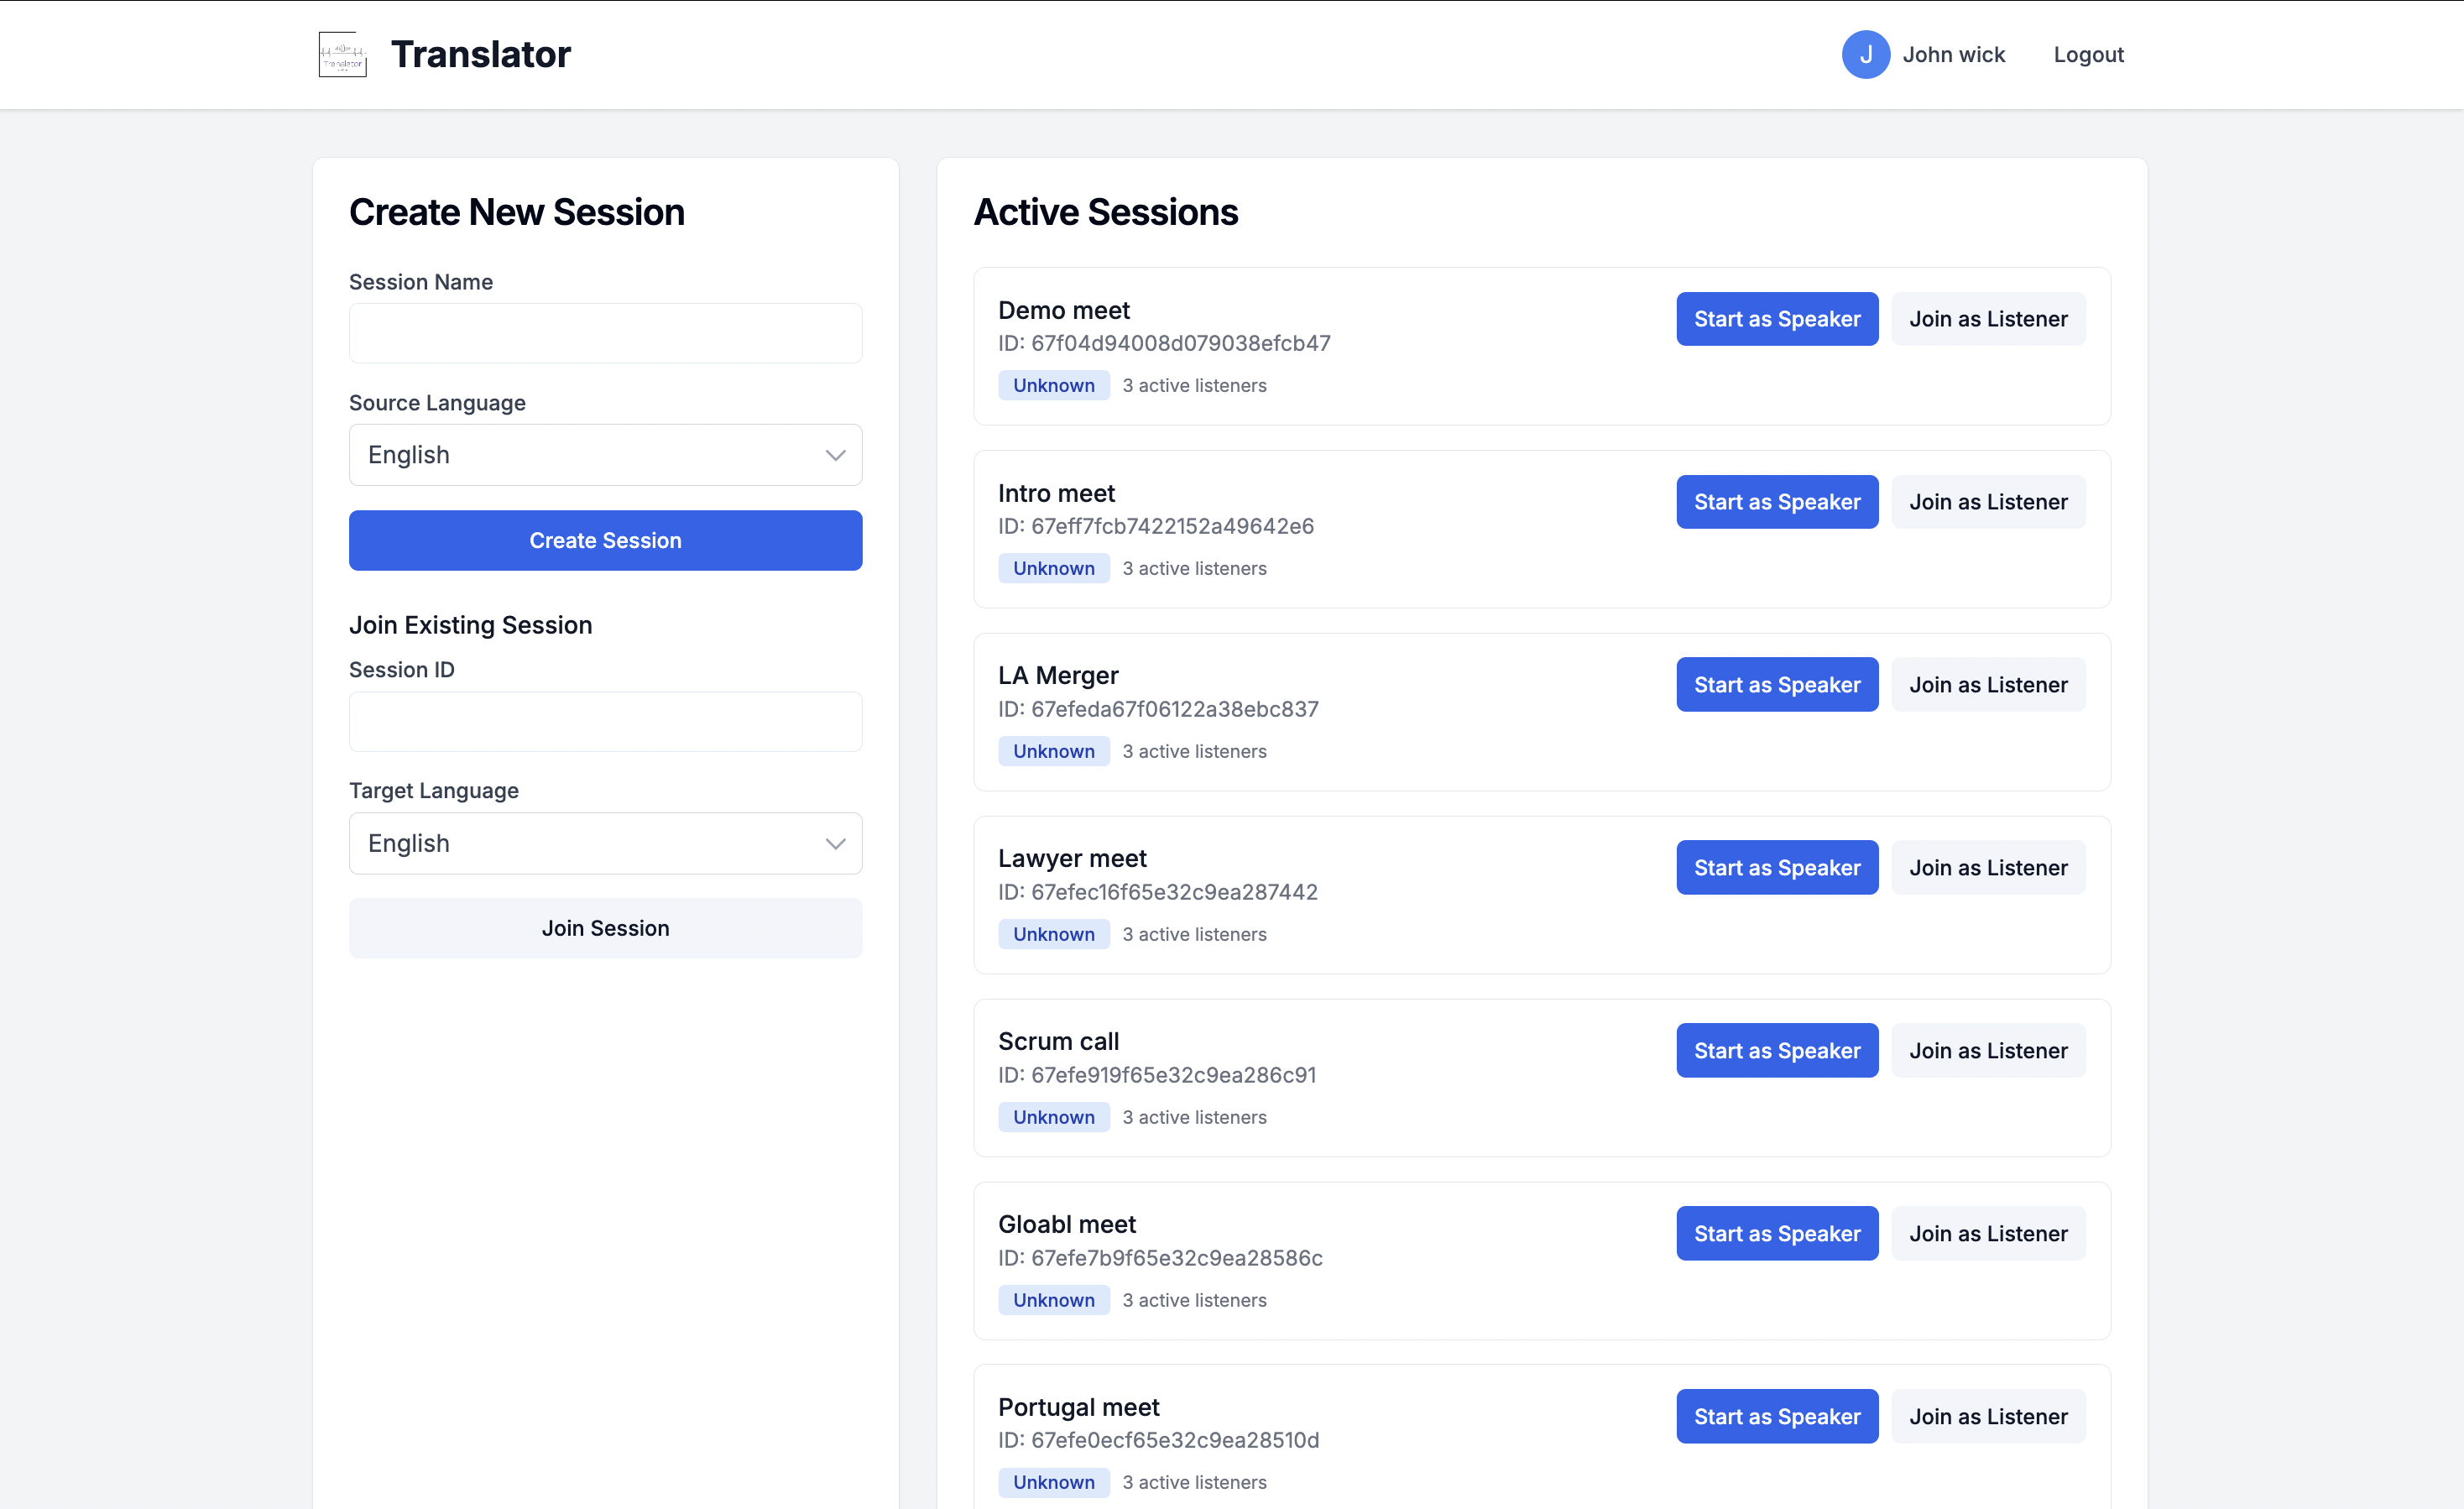Click the Target Language chevron arrow
This screenshot has width=2464, height=1509.
point(835,843)
